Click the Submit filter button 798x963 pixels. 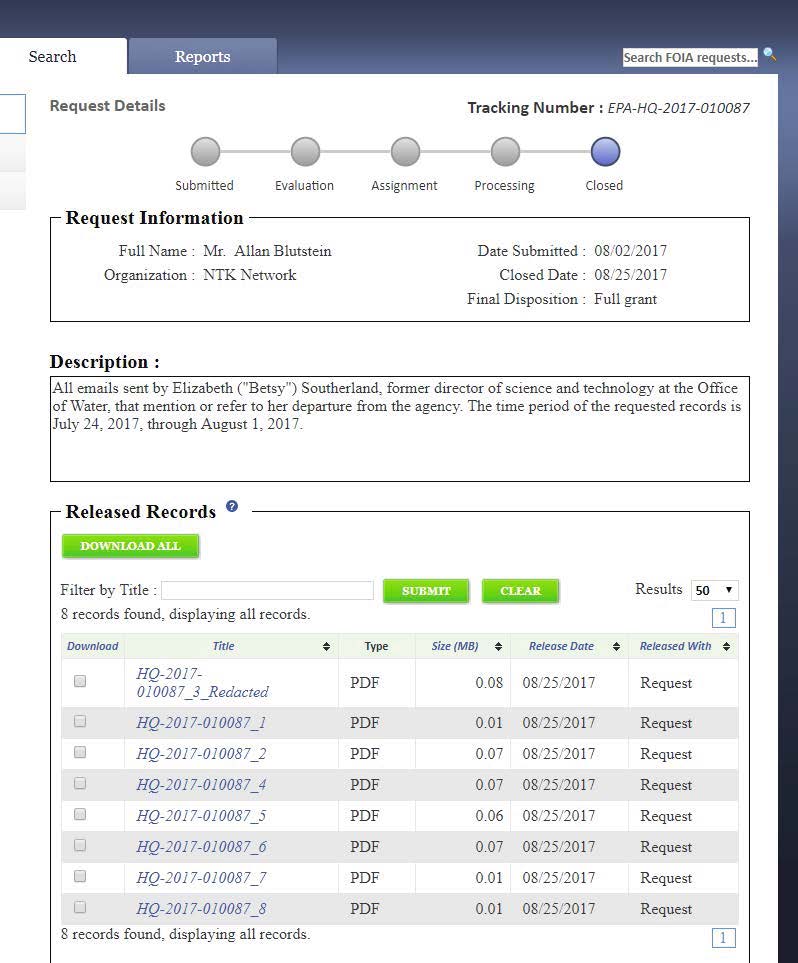click(426, 591)
